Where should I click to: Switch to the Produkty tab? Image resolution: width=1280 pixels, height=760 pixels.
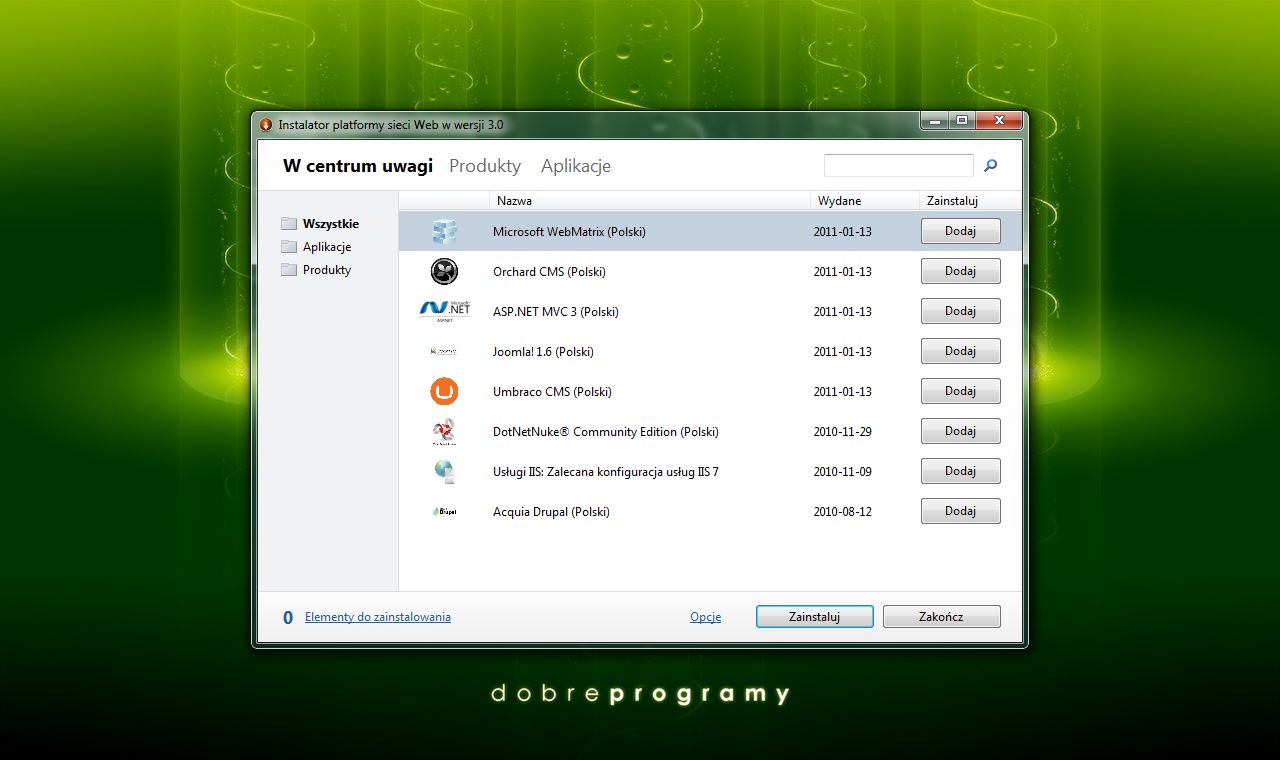[484, 166]
